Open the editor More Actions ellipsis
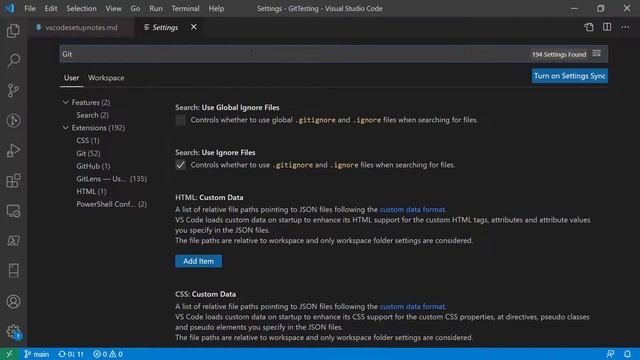Screen dimensions: 640x360 (625, 27)
